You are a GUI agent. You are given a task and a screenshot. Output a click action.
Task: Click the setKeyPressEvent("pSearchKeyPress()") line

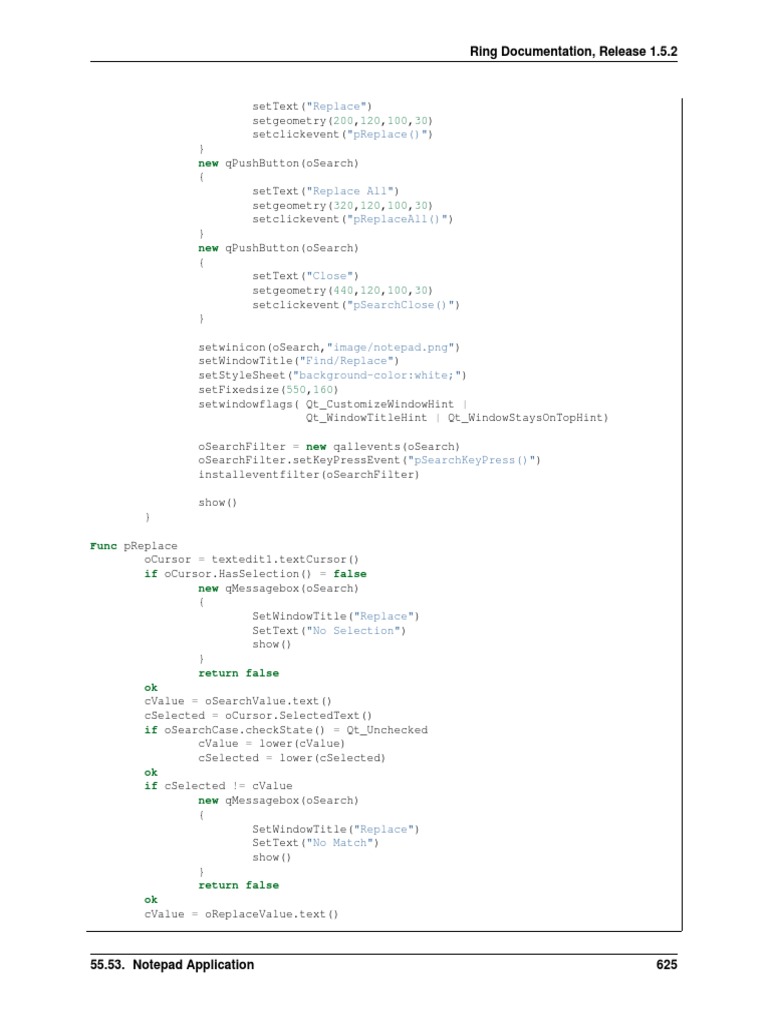tap(369, 460)
